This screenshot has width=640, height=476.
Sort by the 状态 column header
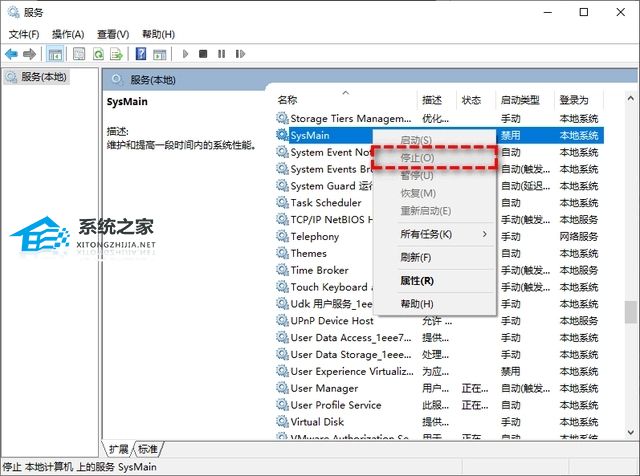point(476,100)
